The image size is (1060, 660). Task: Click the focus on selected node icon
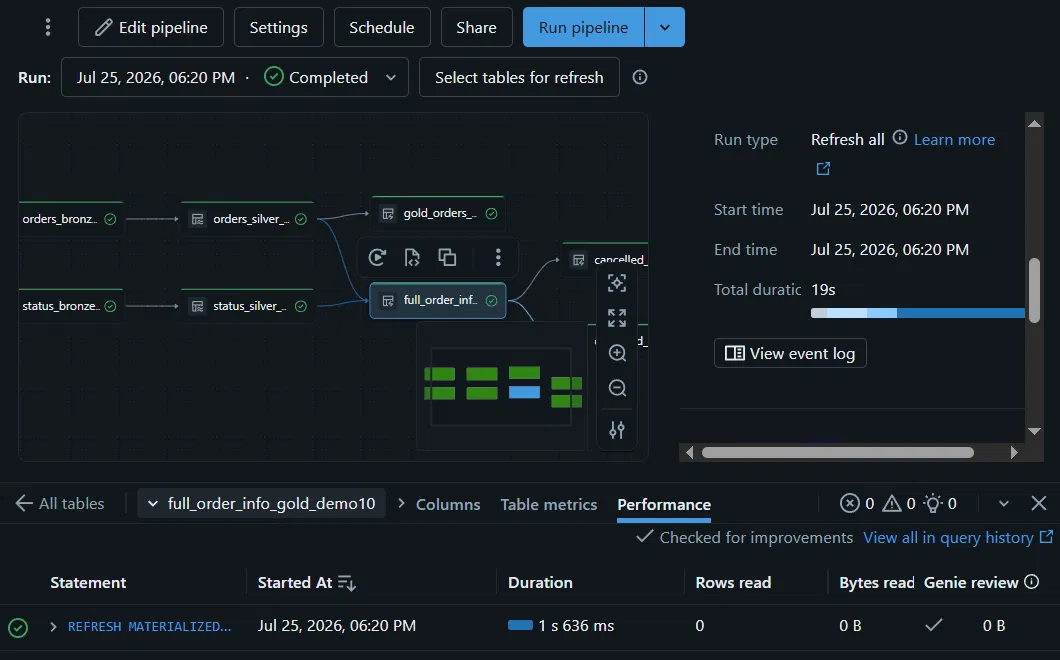(x=617, y=283)
